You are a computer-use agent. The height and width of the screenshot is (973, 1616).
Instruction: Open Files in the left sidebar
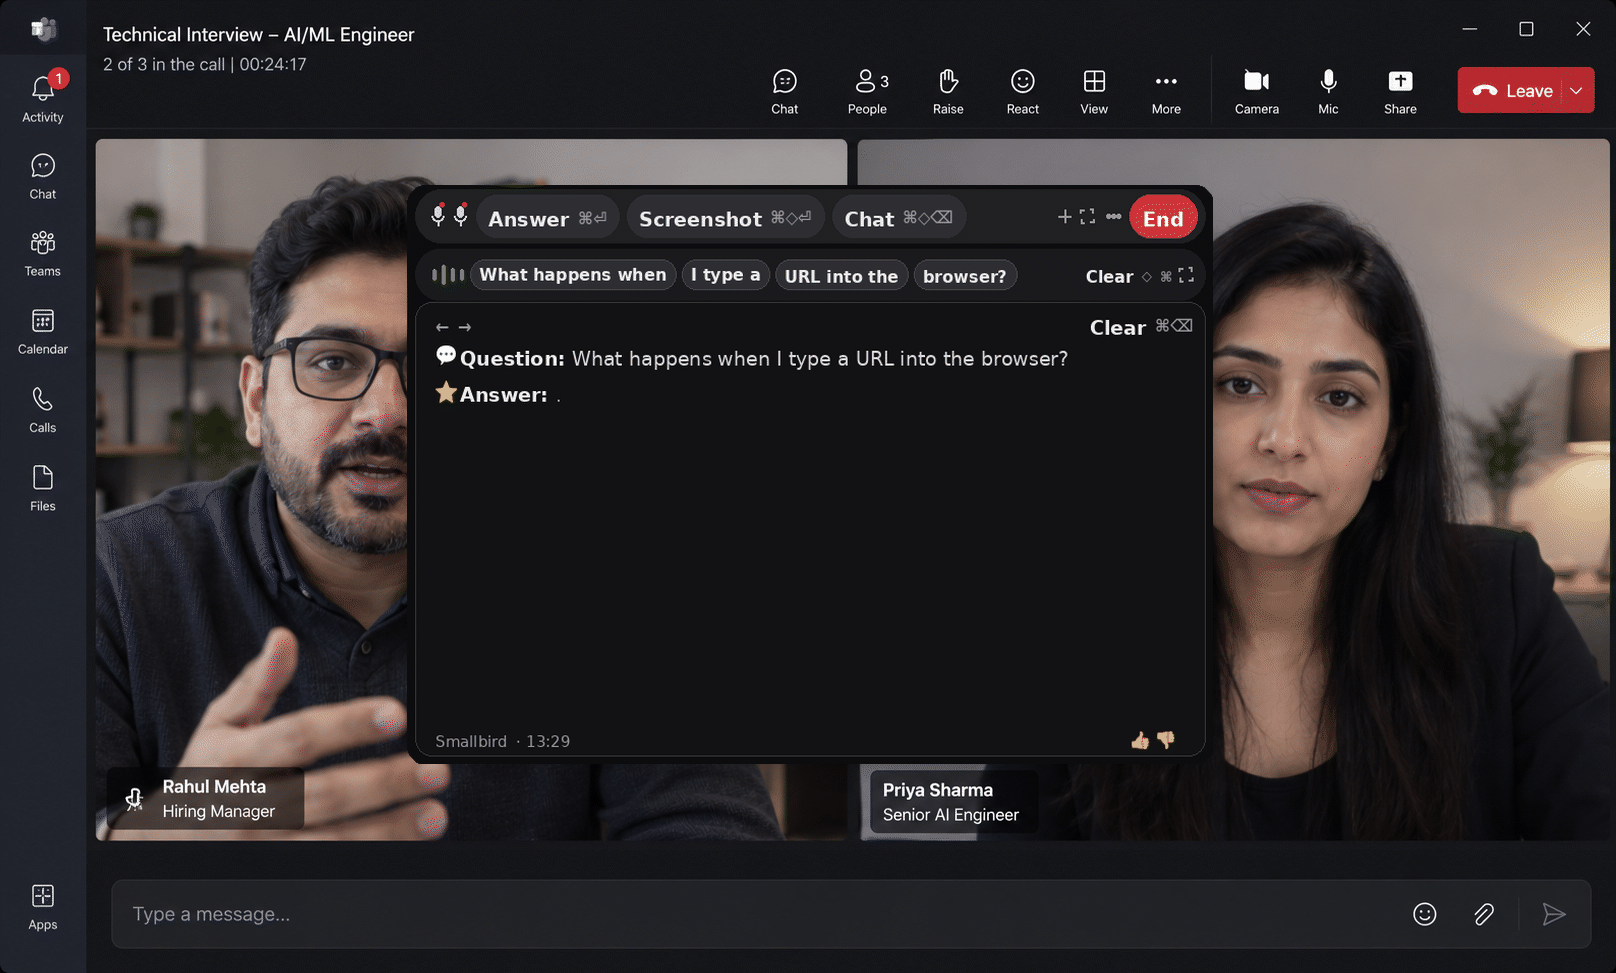43,489
